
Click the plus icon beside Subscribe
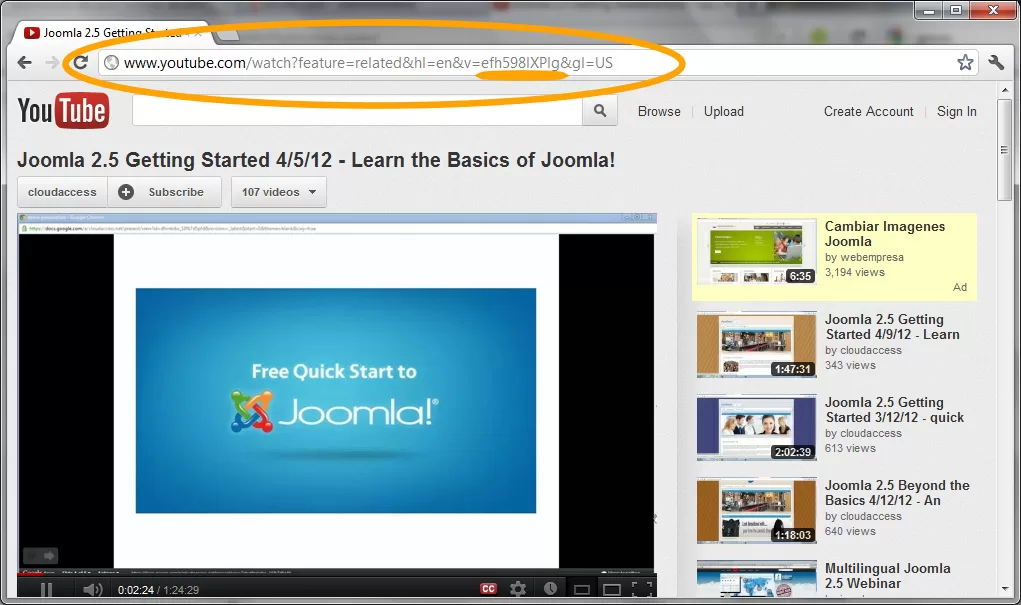pyautogui.click(x=126, y=192)
